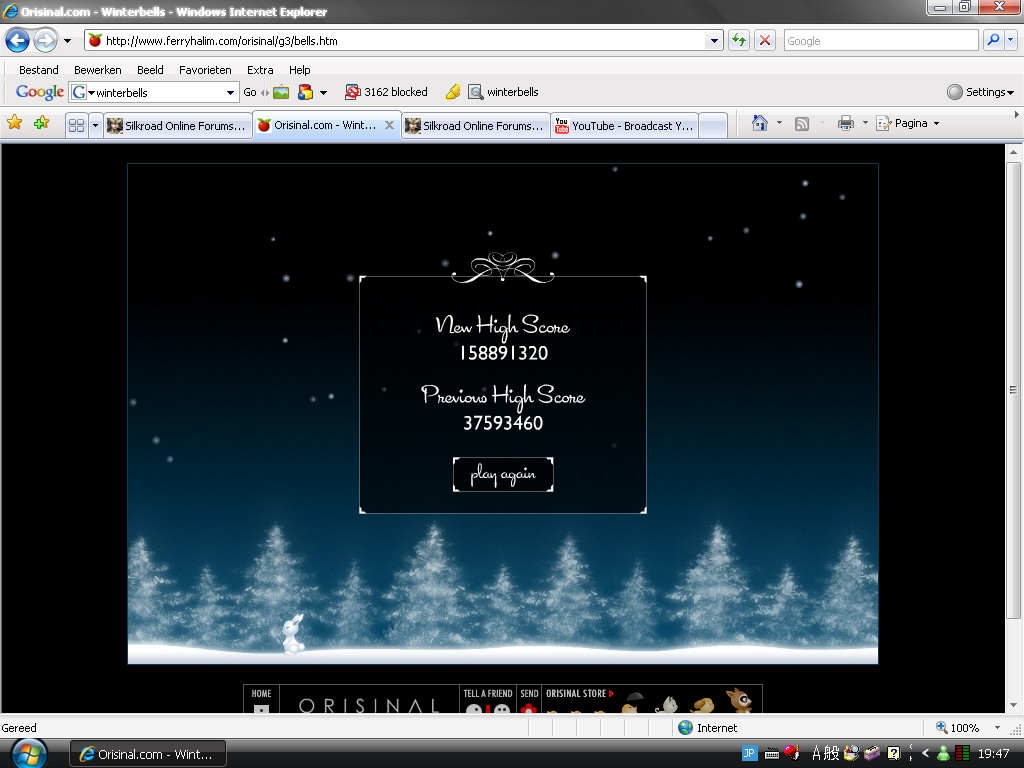1024x768 pixels.
Task: Click the Favorites star icon
Action: pyautogui.click(x=14, y=123)
